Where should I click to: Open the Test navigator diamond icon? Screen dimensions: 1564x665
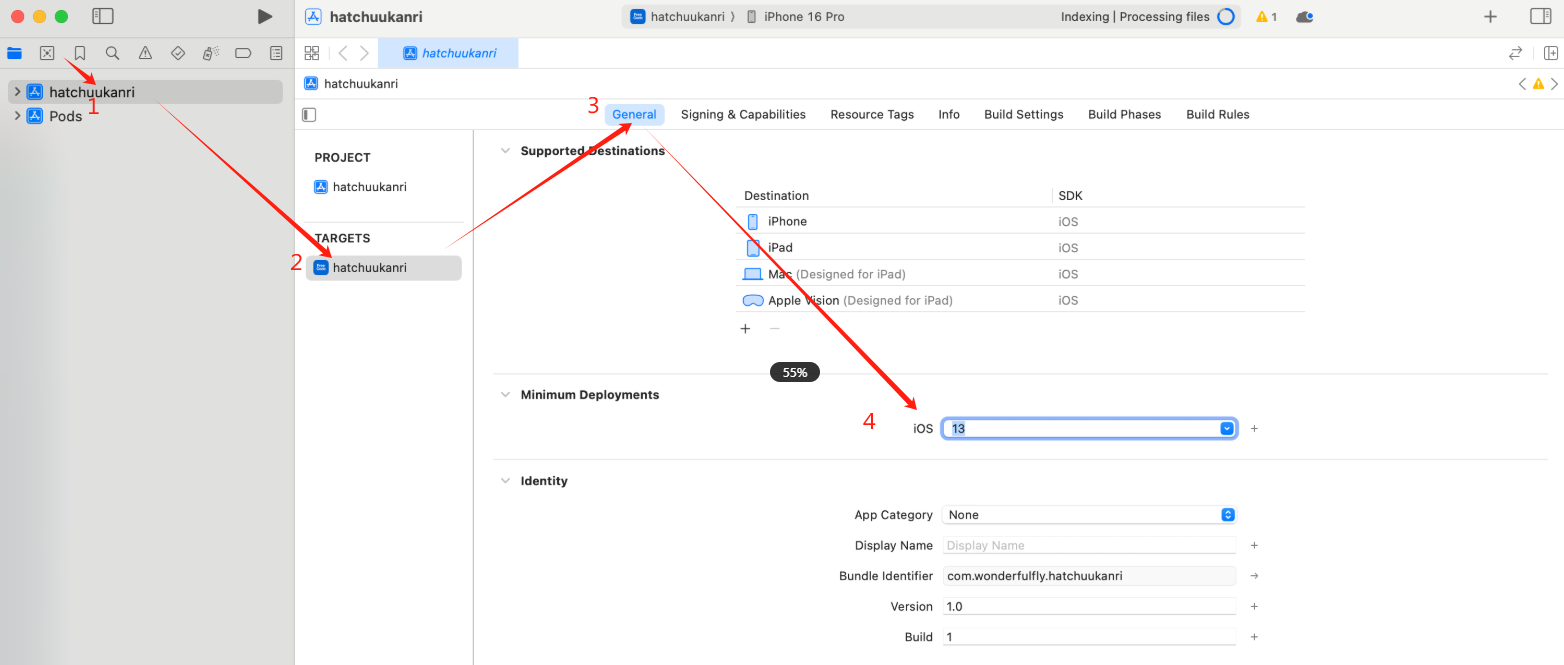pos(178,53)
